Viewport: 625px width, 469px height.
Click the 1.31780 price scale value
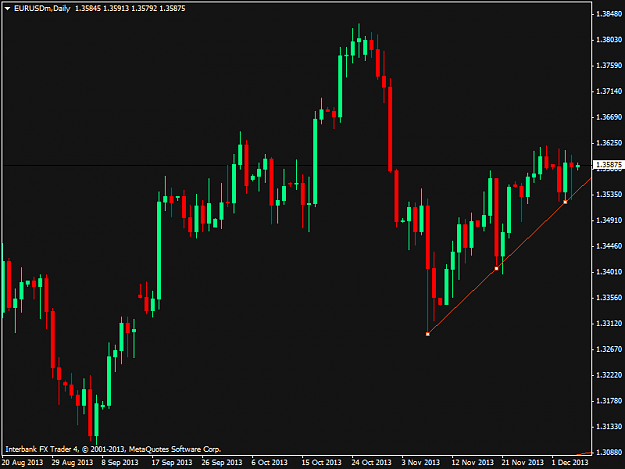point(609,401)
